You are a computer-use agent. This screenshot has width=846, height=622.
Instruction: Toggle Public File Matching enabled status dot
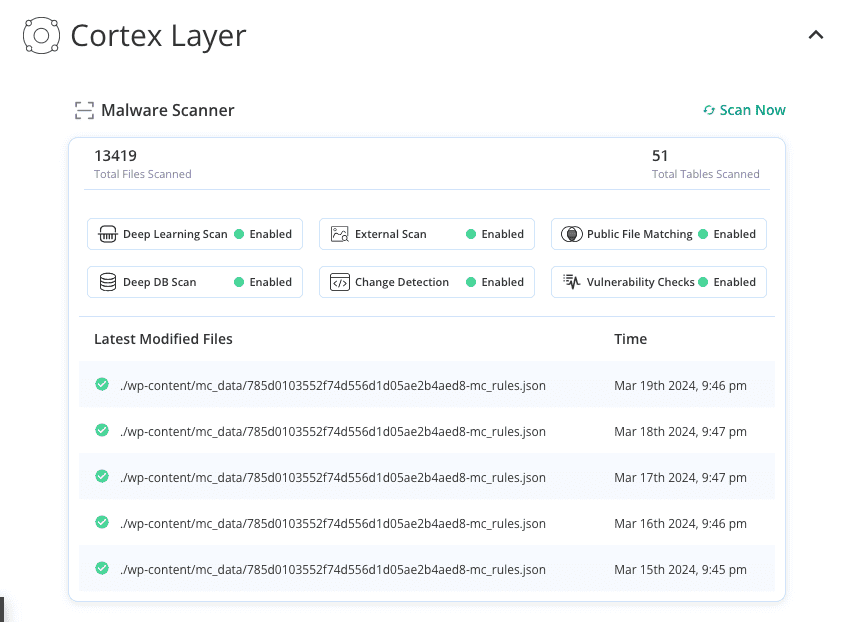coord(703,234)
